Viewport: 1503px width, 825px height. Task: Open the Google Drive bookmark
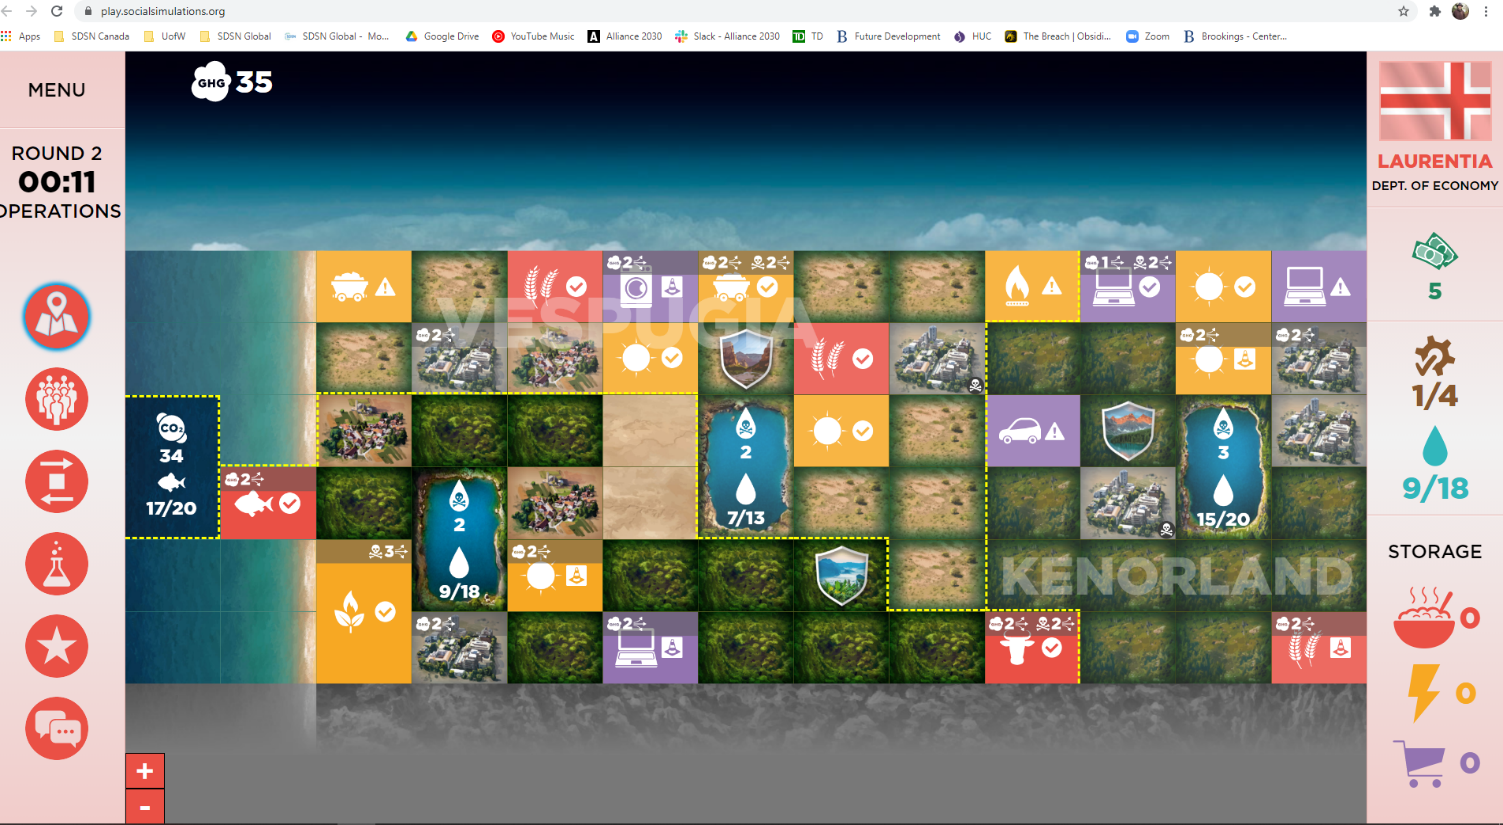tap(441, 36)
